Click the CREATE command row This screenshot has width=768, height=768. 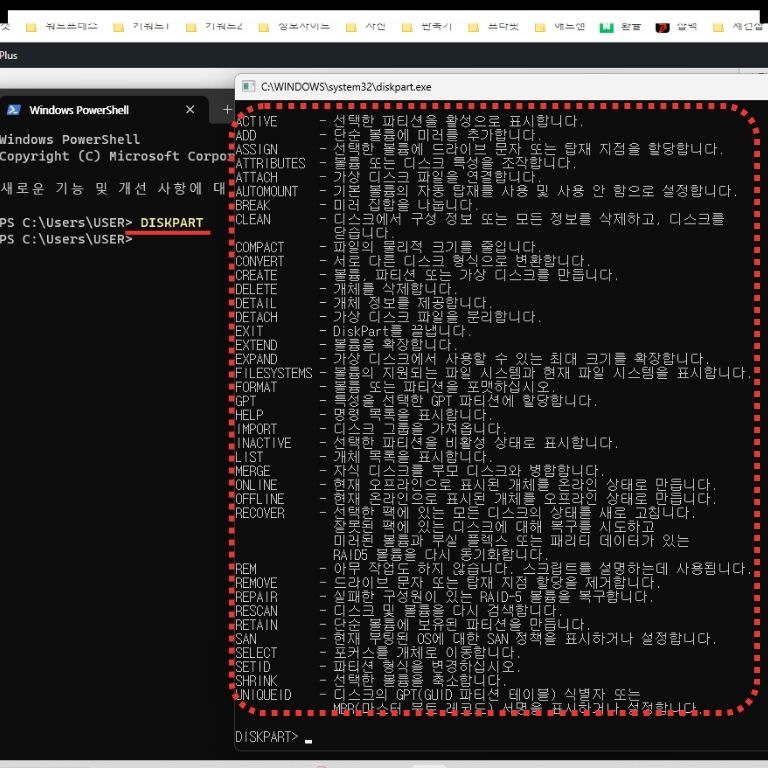click(x=427, y=275)
